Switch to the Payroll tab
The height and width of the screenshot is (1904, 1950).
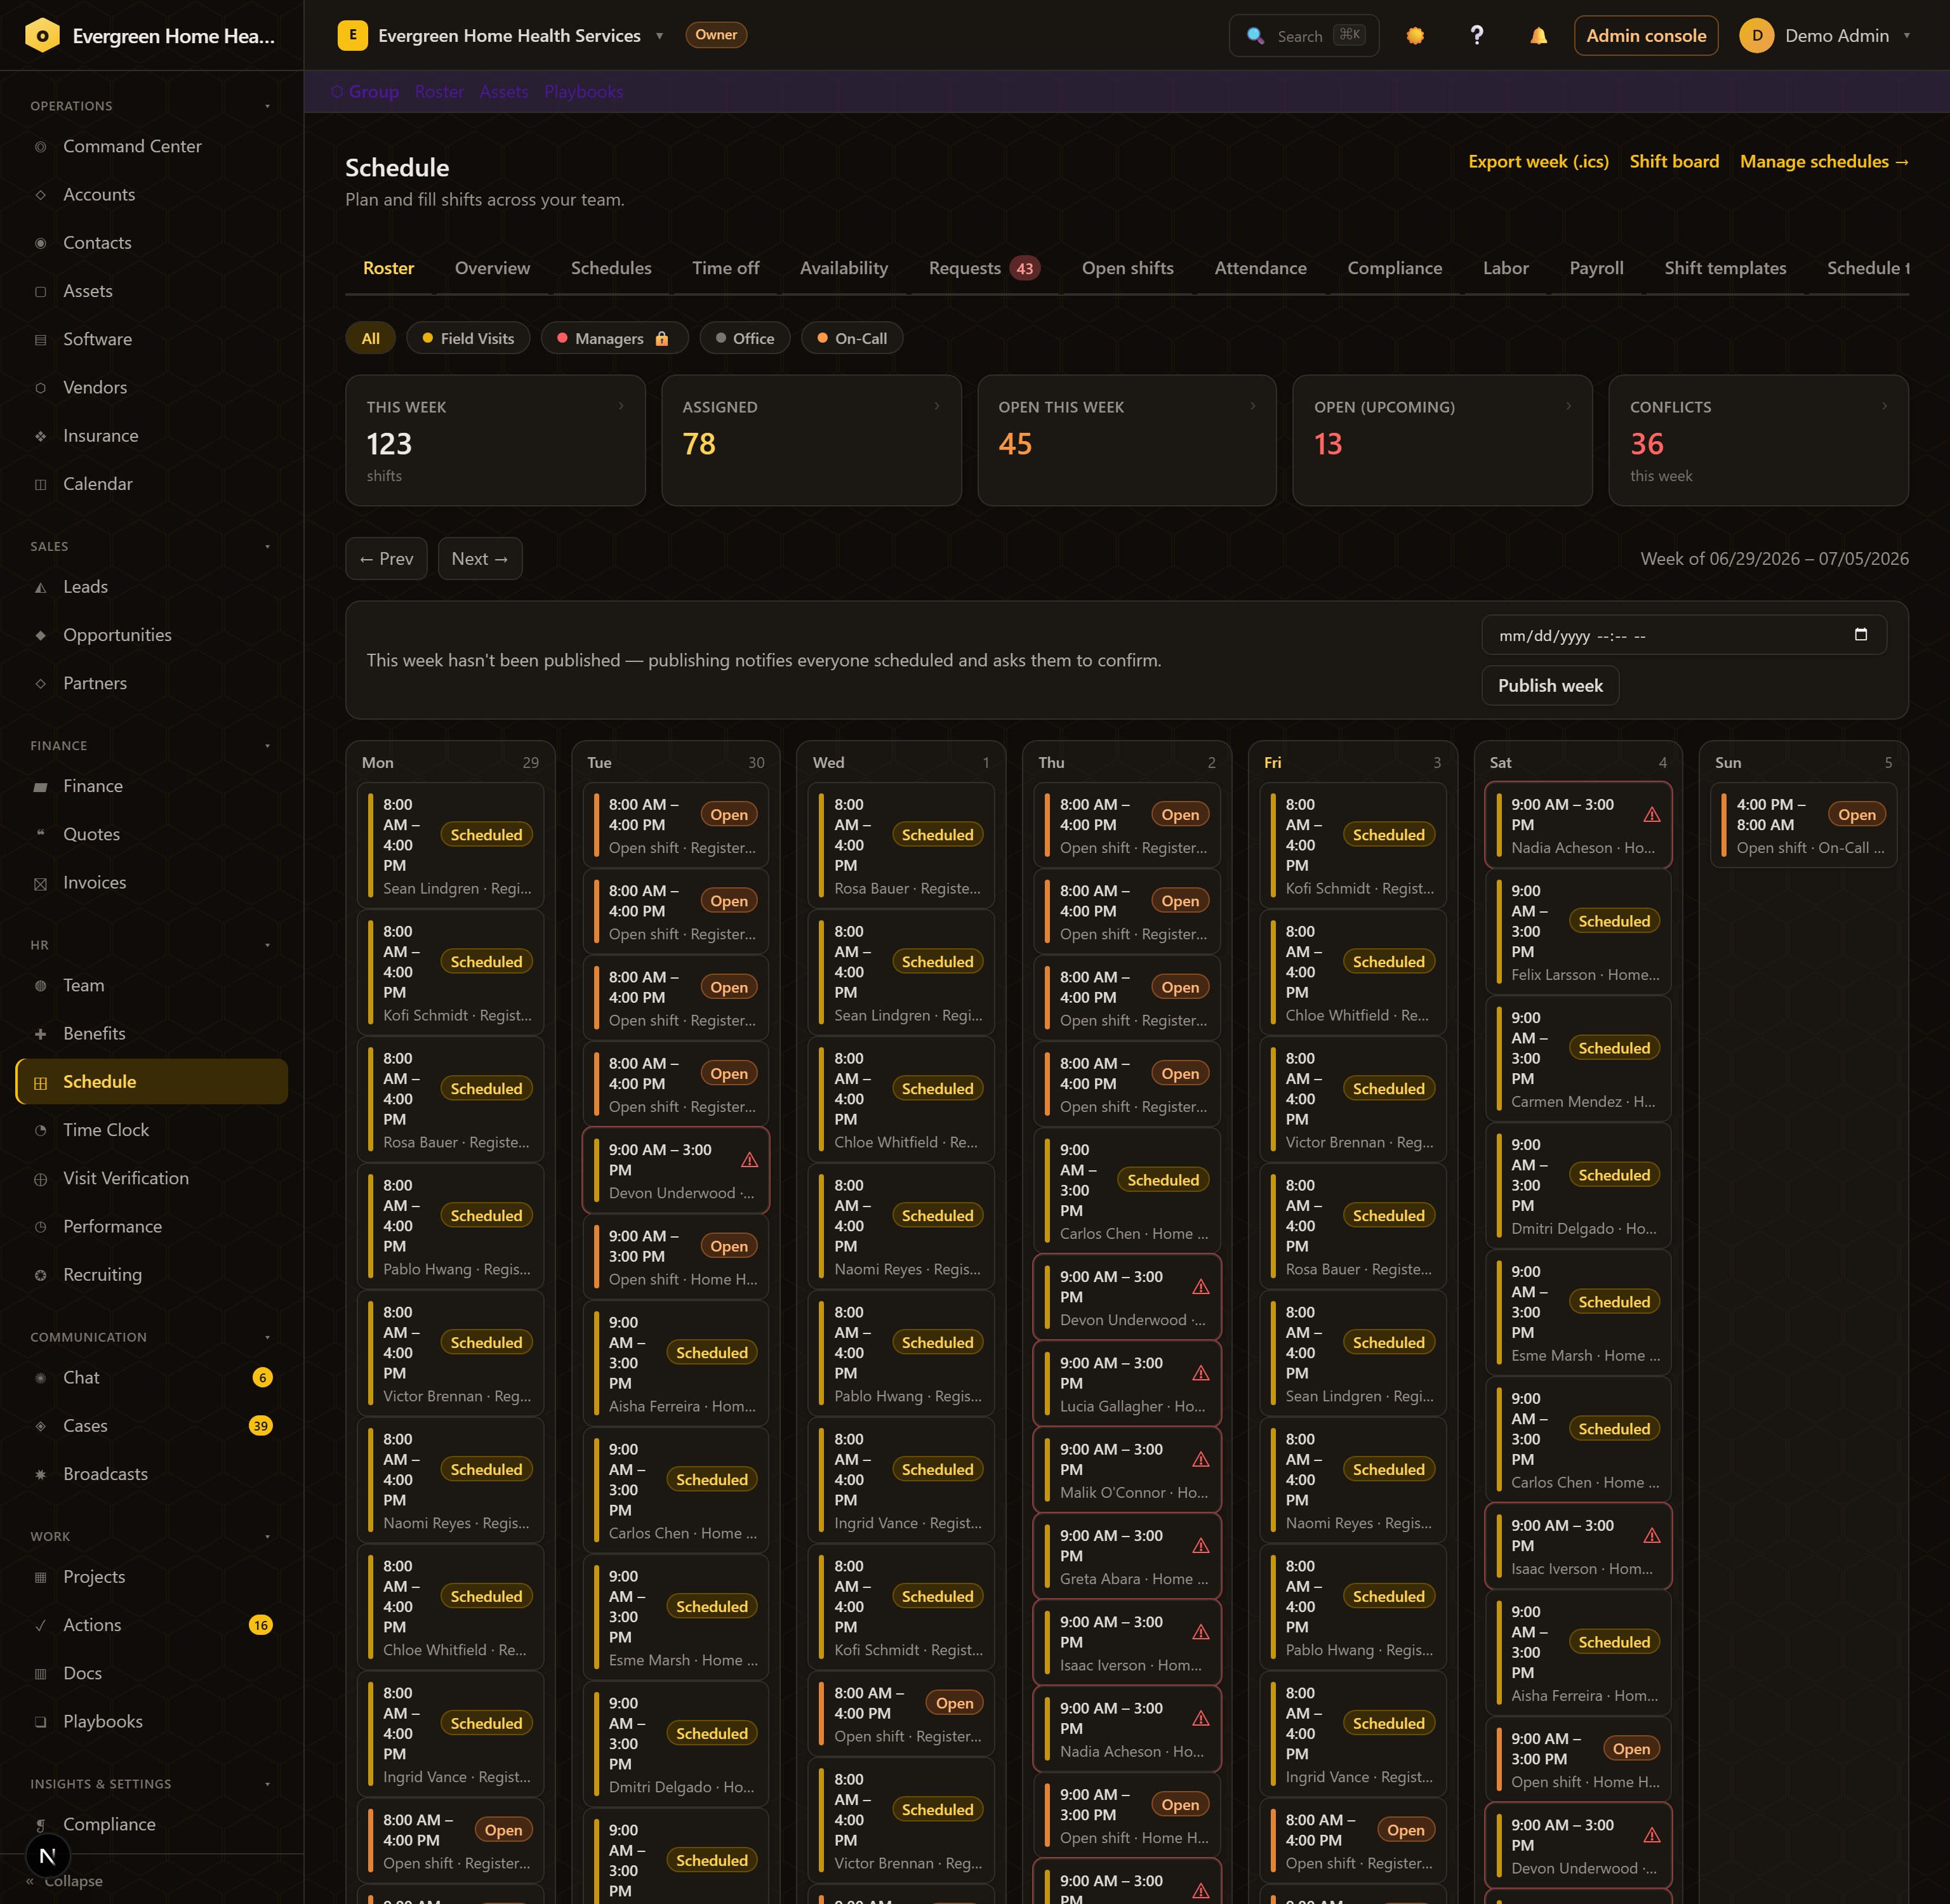tap(1596, 268)
